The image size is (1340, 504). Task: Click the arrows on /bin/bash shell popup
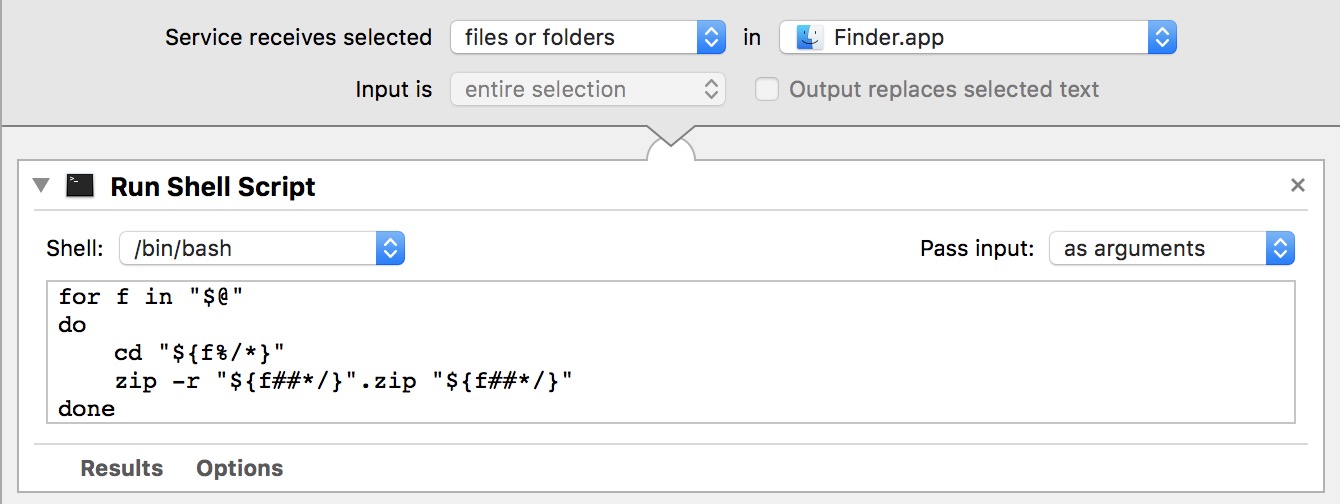click(390, 248)
